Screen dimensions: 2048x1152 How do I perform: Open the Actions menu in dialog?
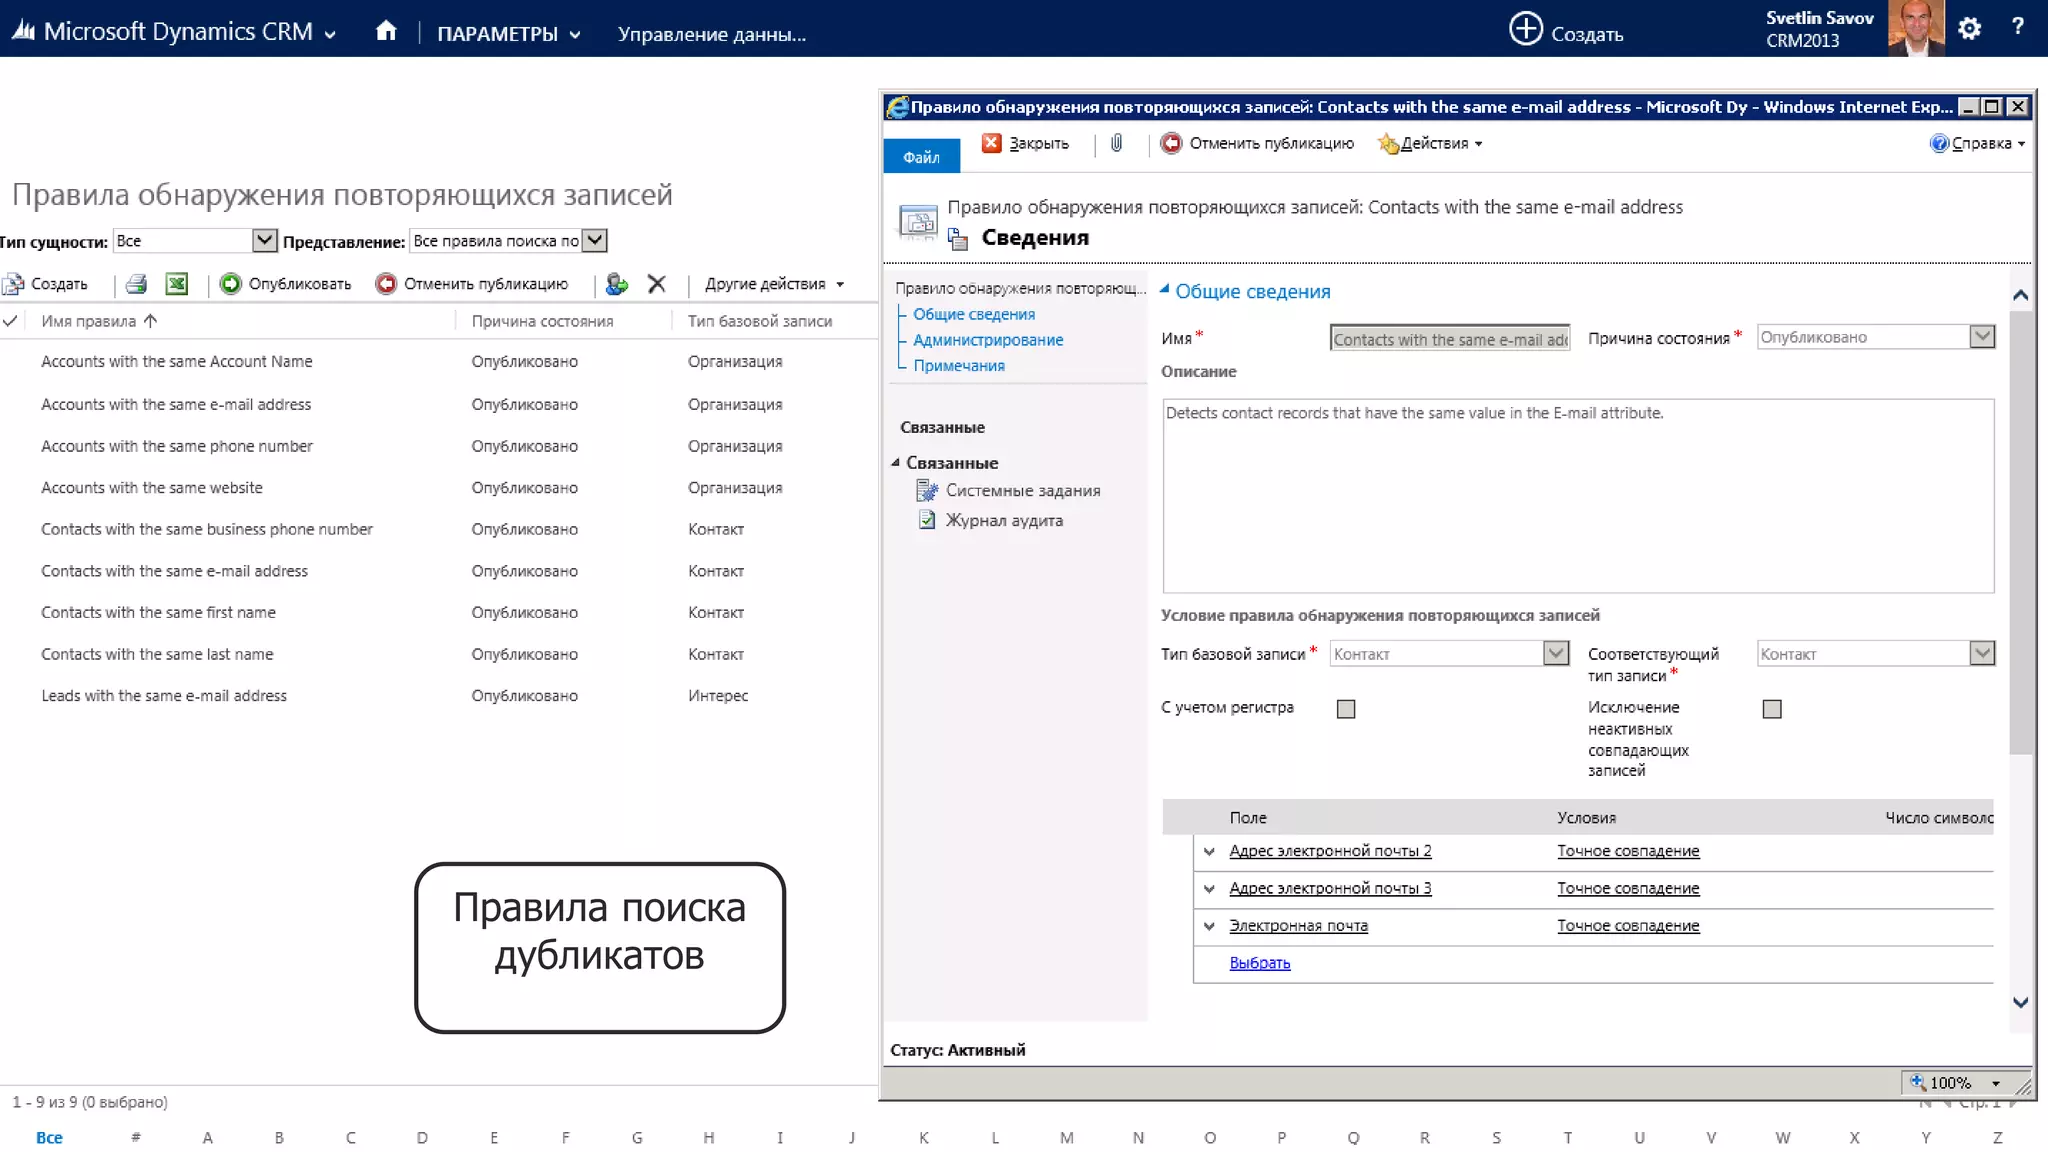pos(1430,143)
